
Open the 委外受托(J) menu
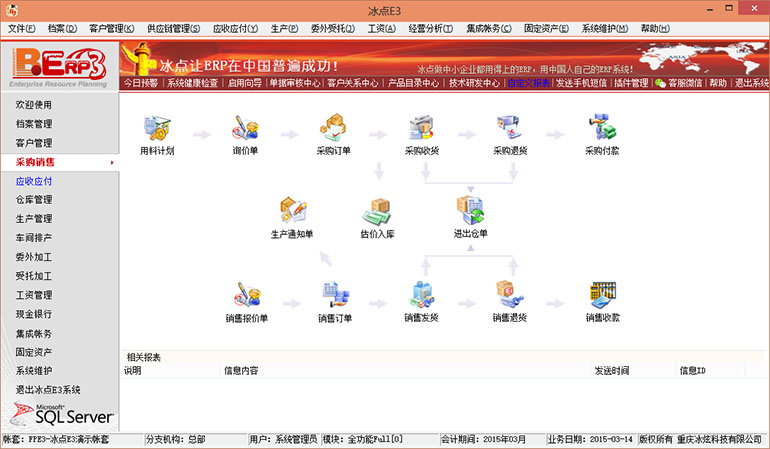coord(333,28)
